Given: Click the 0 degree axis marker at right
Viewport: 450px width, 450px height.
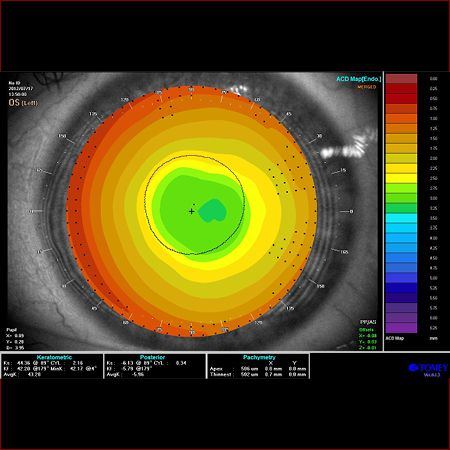Looking at the screenshot, I should (351, 211).
